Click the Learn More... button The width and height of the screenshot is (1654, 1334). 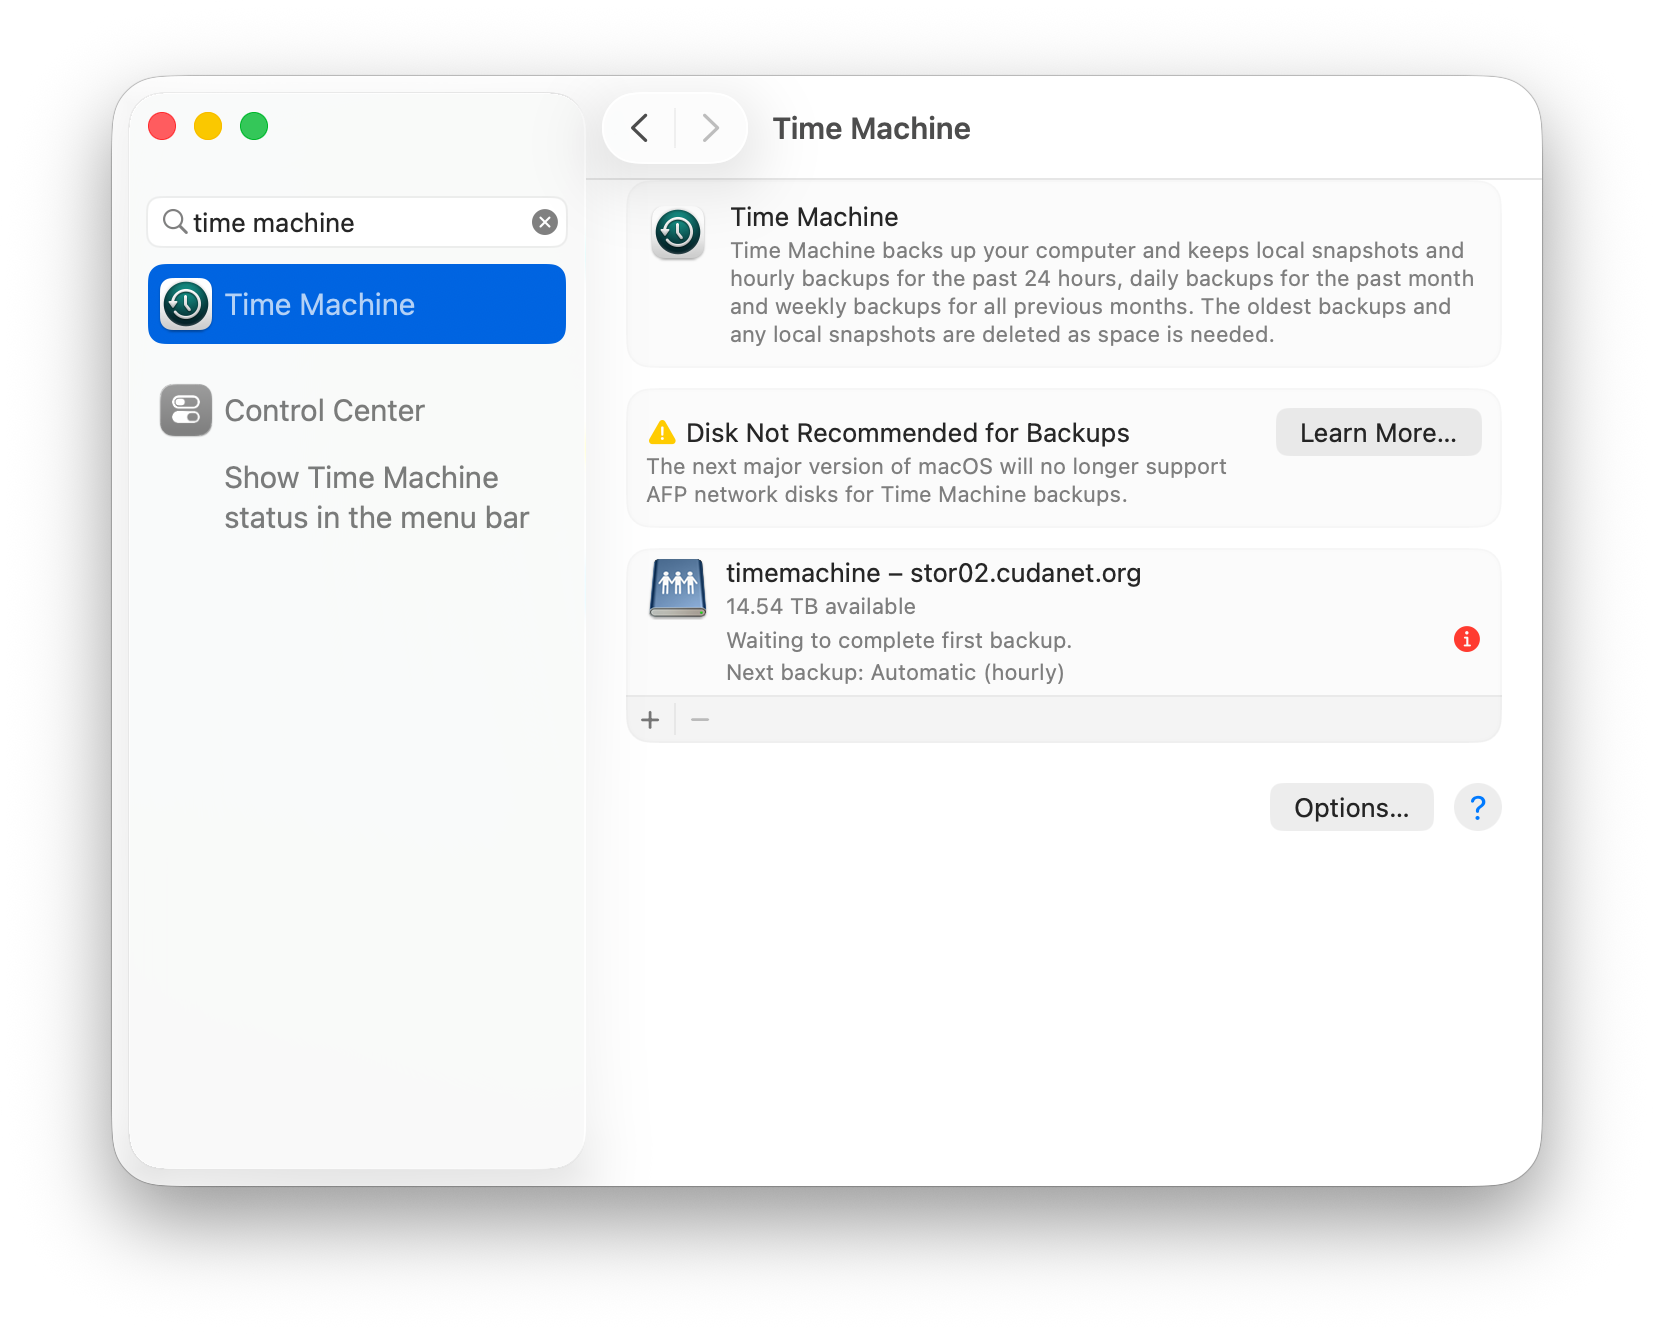[x=1378, y=432]
